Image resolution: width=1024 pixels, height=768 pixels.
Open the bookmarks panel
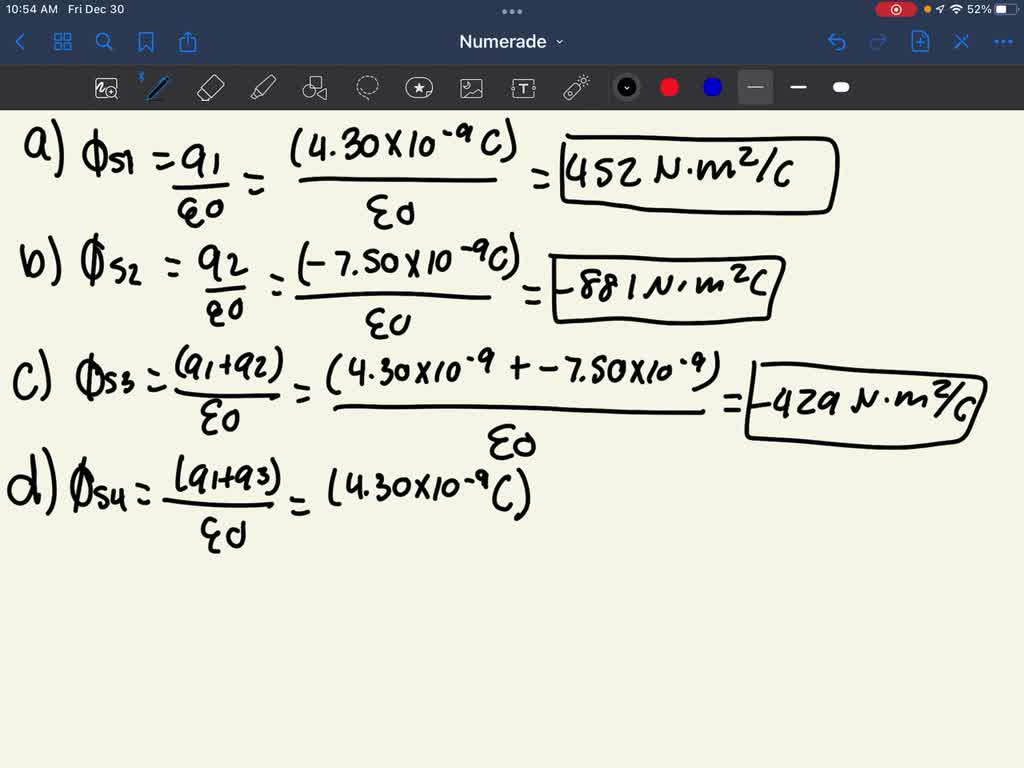147,41
